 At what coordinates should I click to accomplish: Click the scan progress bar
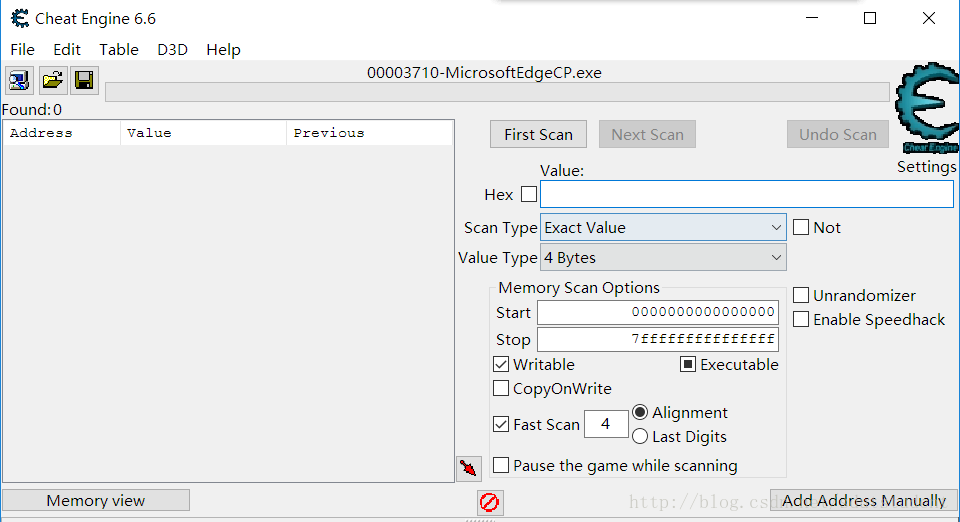click(x=497, y=92)
